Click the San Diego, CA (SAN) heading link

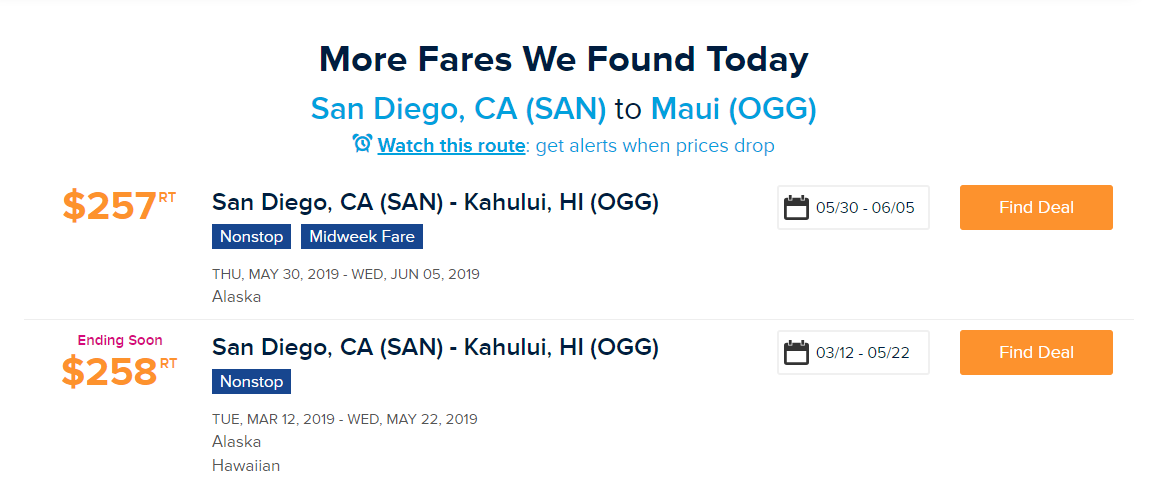458,109
